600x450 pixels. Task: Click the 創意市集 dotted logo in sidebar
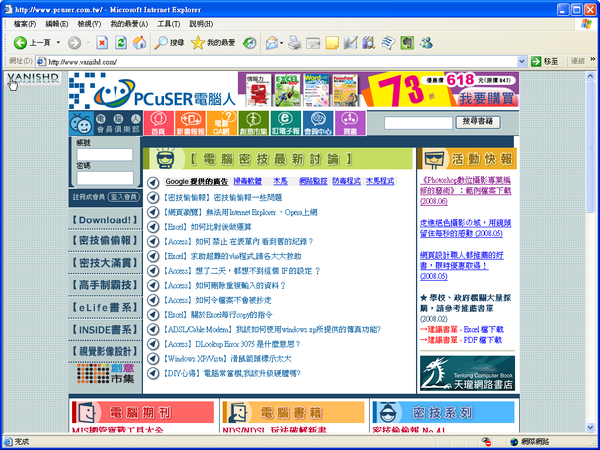pyautogui.click(x=105, y=374)
